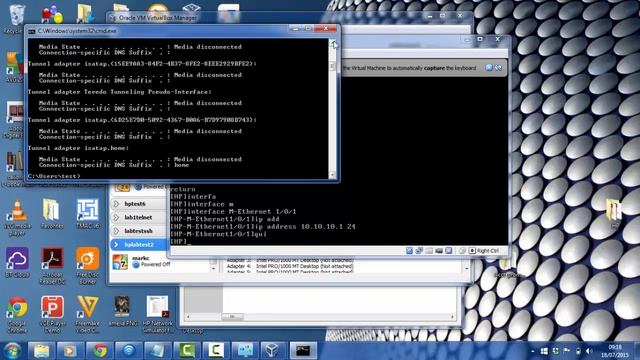This screenshot has height=360, width=640.
Task: Expand the lab1telnet group chevron
Action: pos(116,218)
